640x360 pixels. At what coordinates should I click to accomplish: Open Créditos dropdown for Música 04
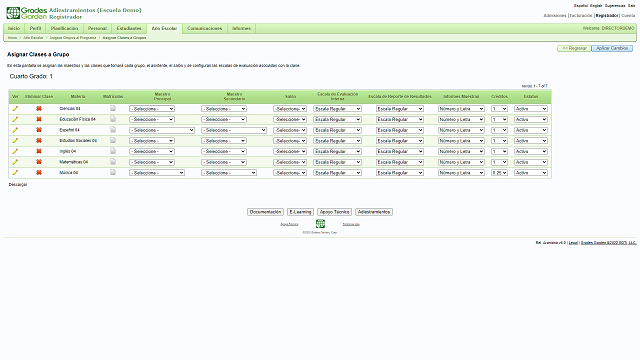coord(500,173)
